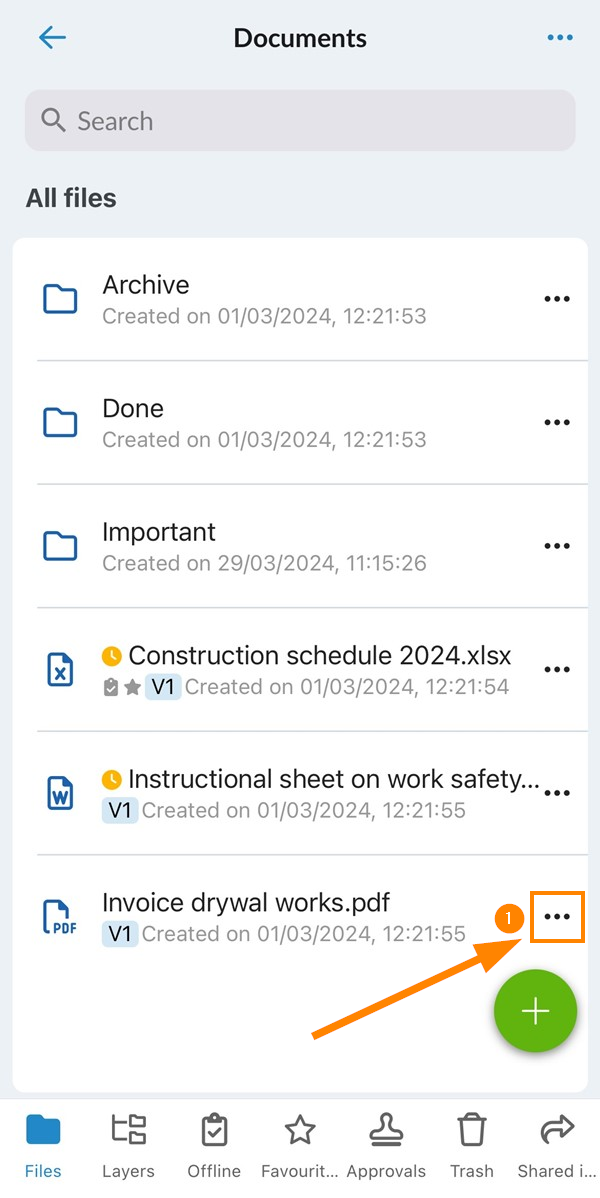Open the Favourites tab
This screenshot has width=600, height=1198.
coord(300,1146)
